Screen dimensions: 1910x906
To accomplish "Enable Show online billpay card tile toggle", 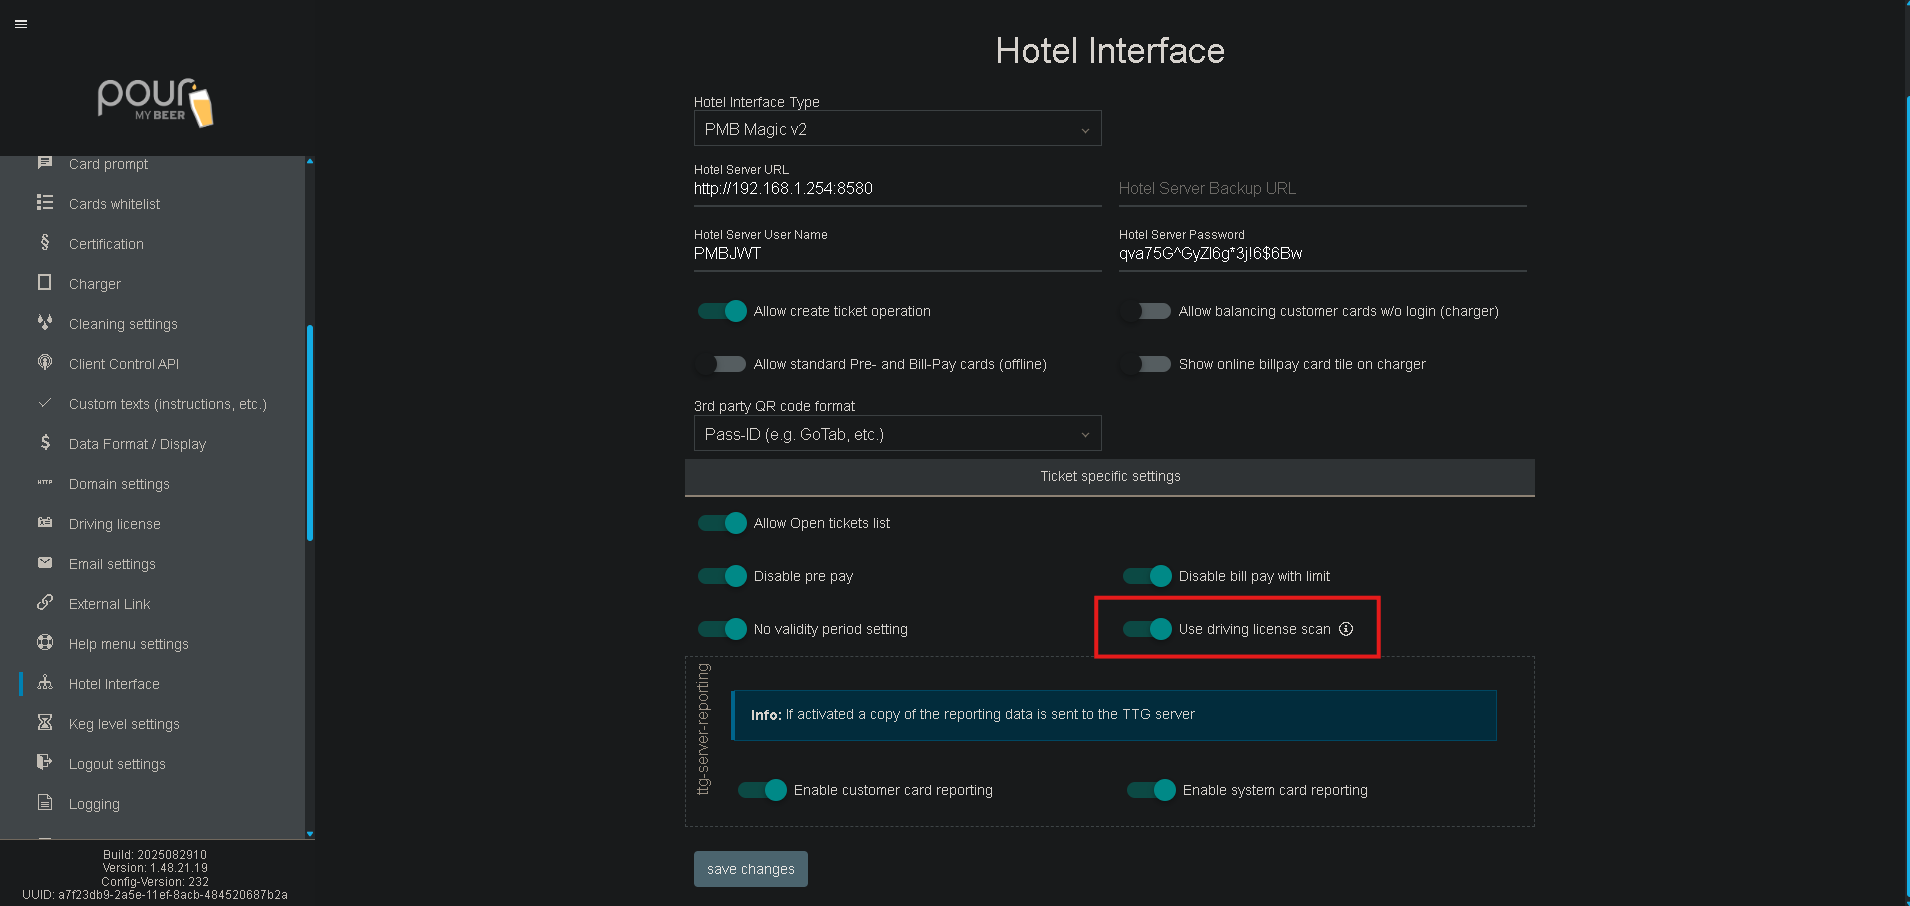I will point(1147,364).
